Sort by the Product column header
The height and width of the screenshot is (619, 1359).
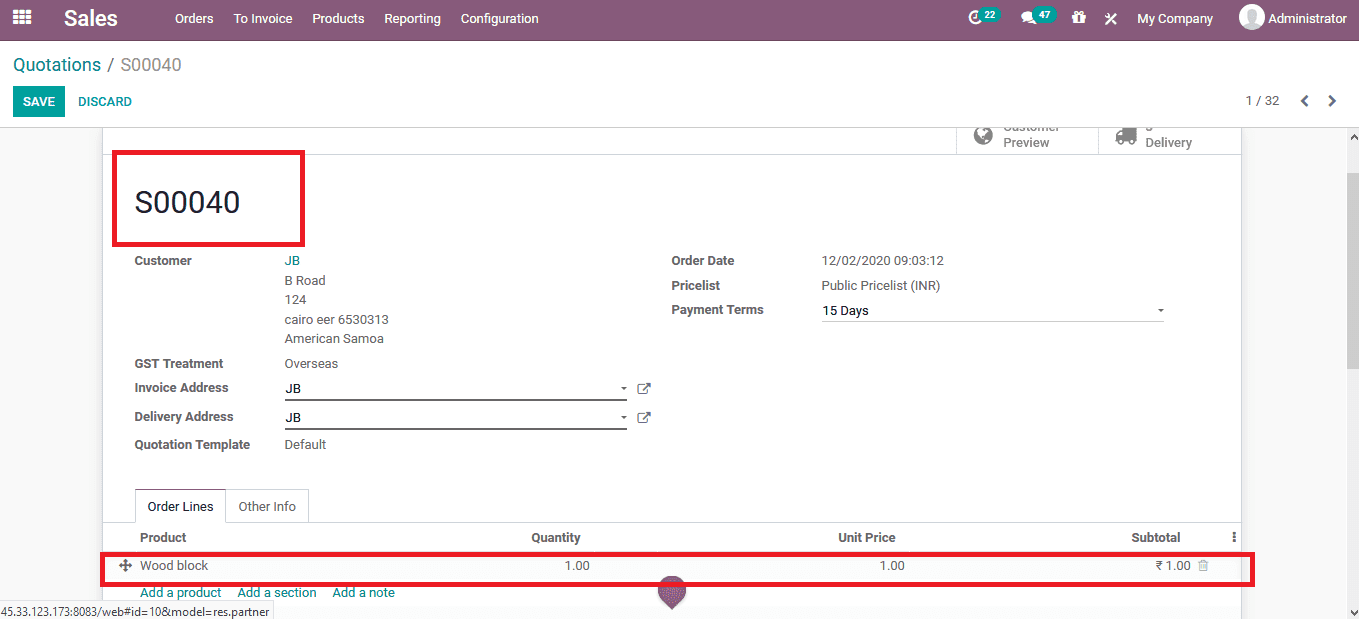coord(163,538)
